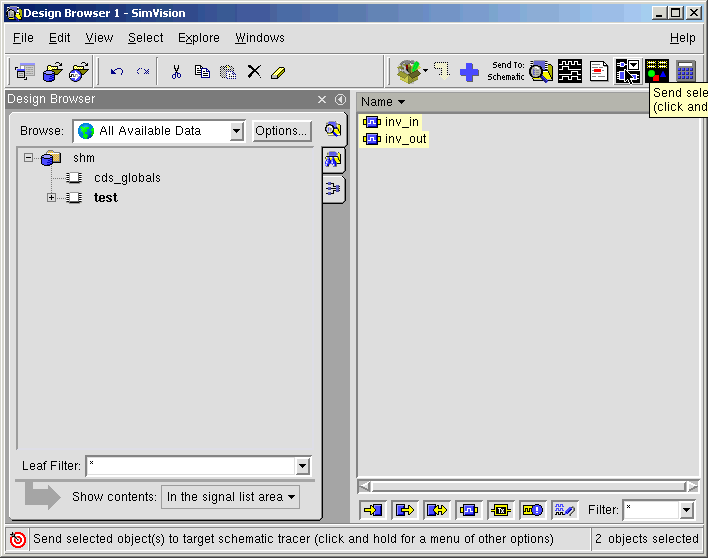The height and width of the screenshot is (558, 708).
Task: Toggle the inout ports filter button
Action: tap(437, 510)
